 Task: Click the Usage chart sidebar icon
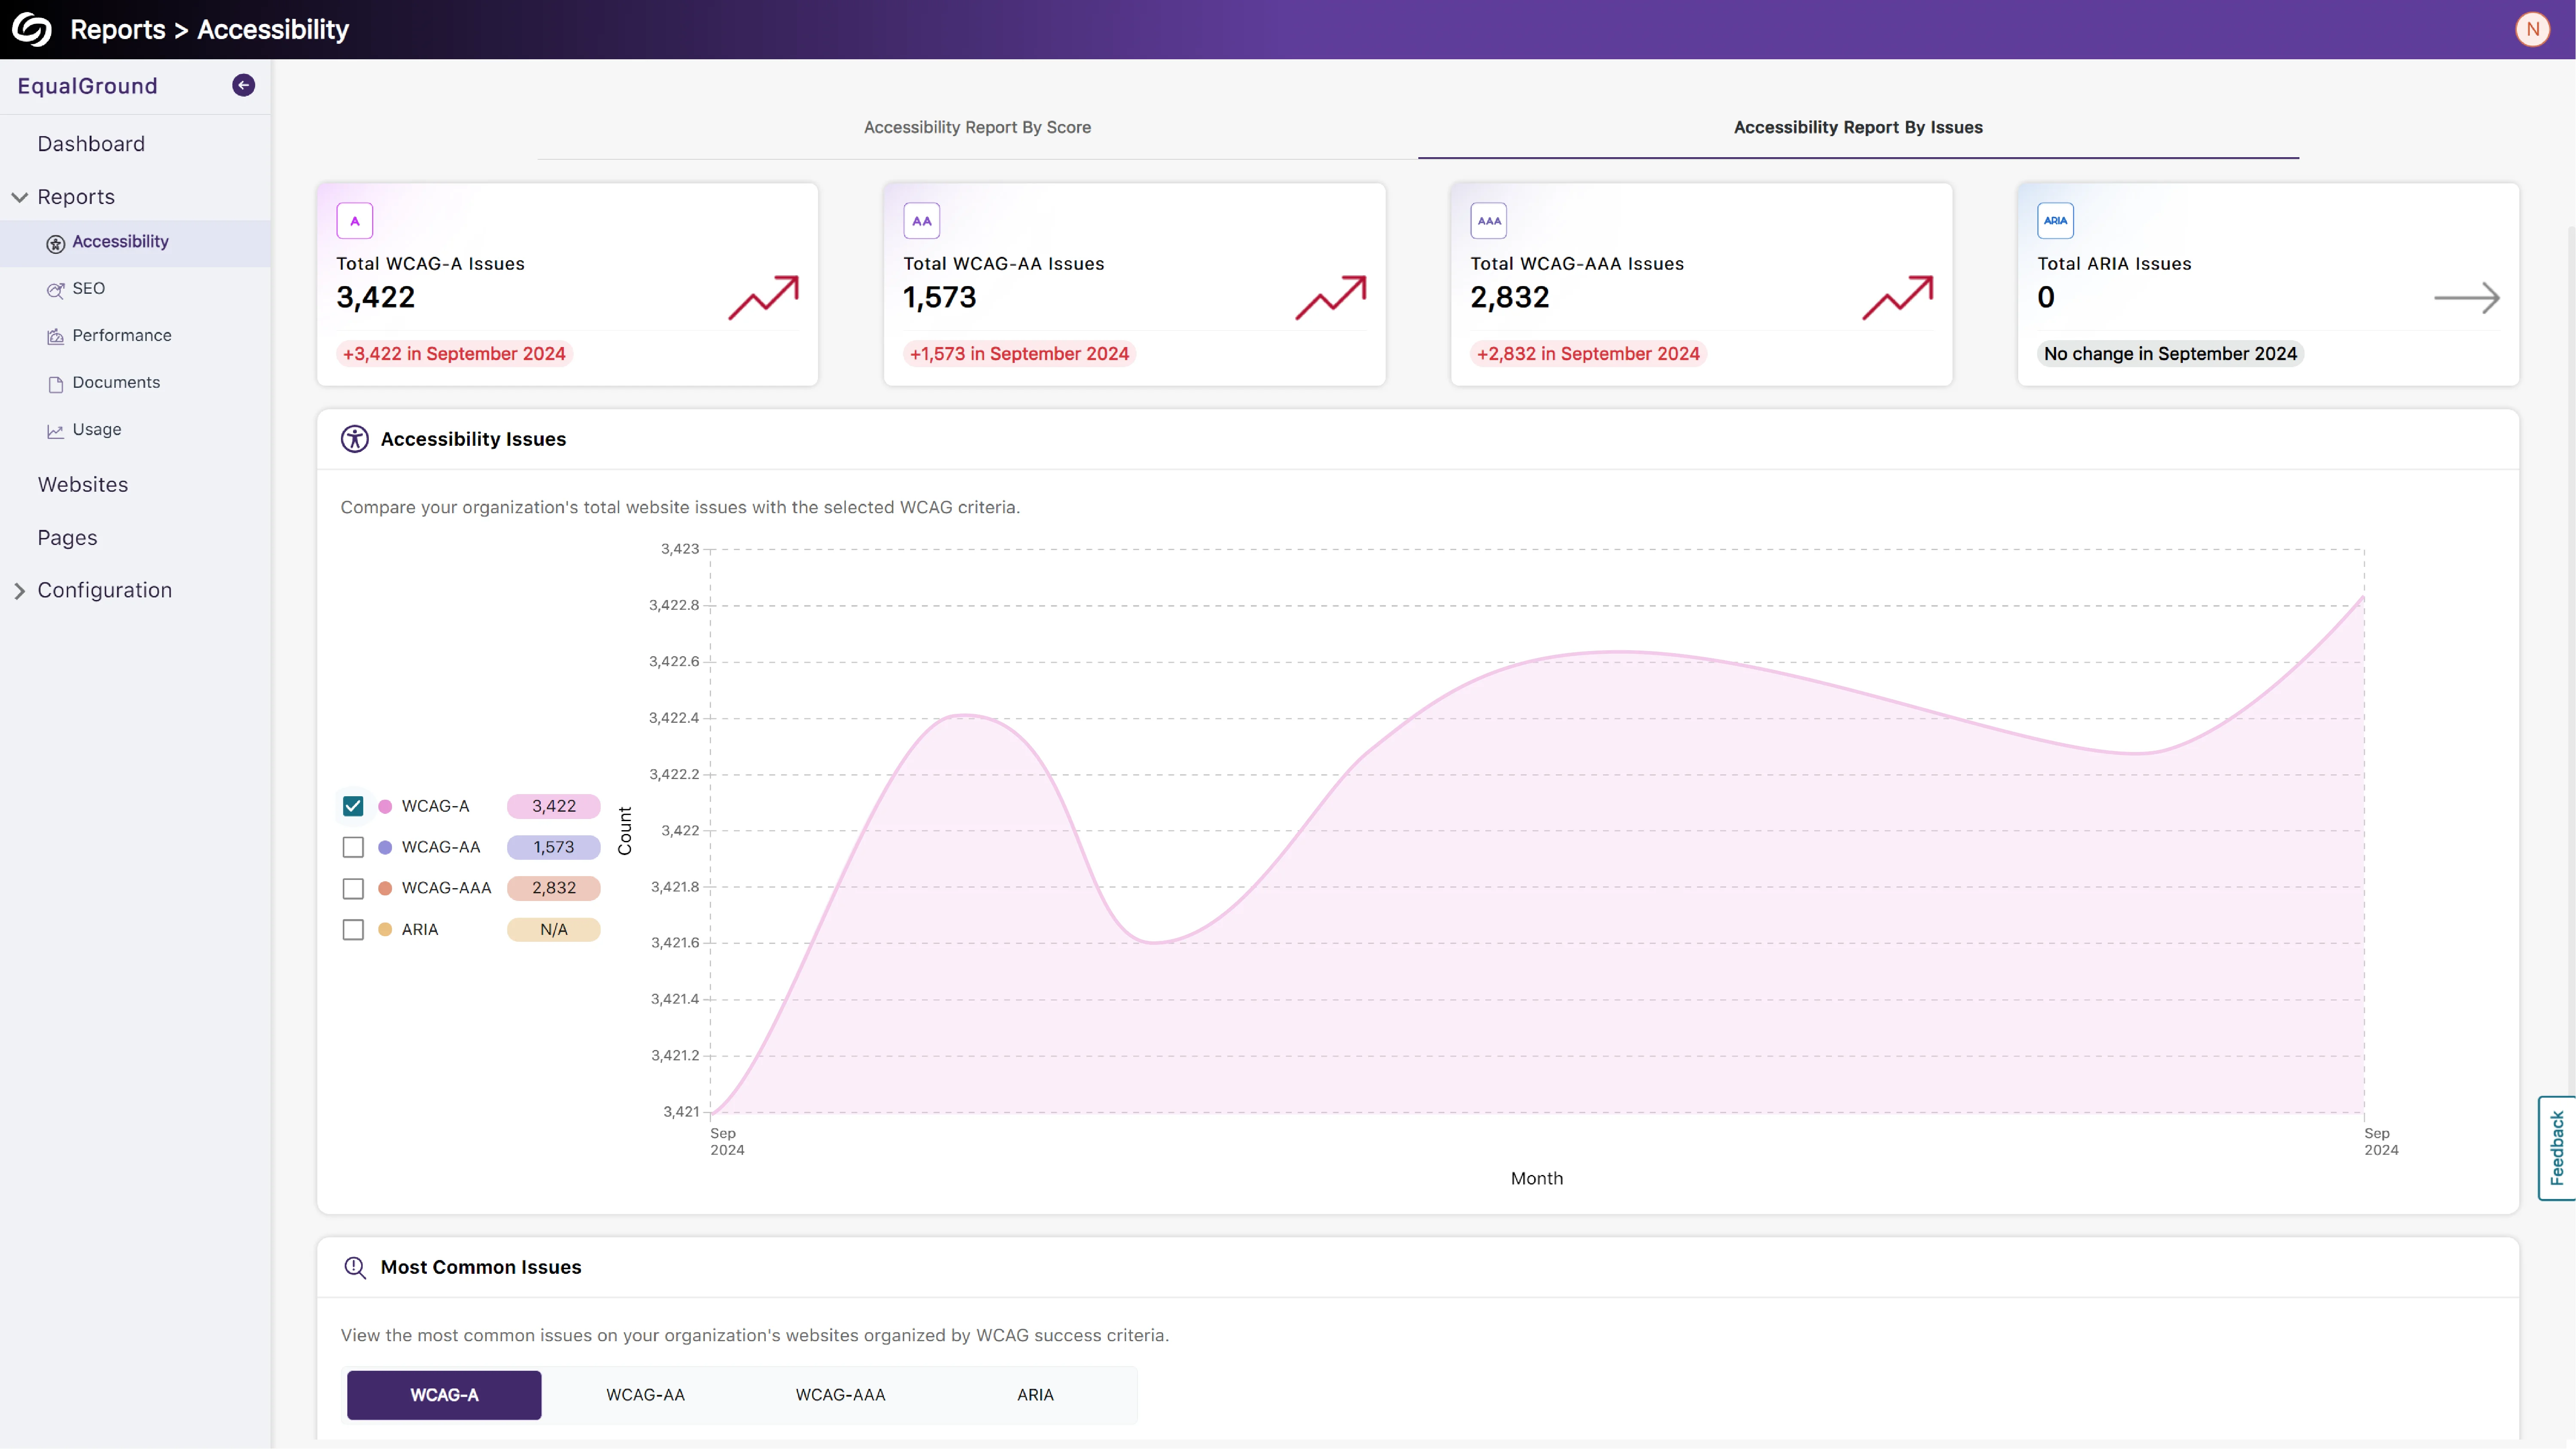(x=56, y=431)
